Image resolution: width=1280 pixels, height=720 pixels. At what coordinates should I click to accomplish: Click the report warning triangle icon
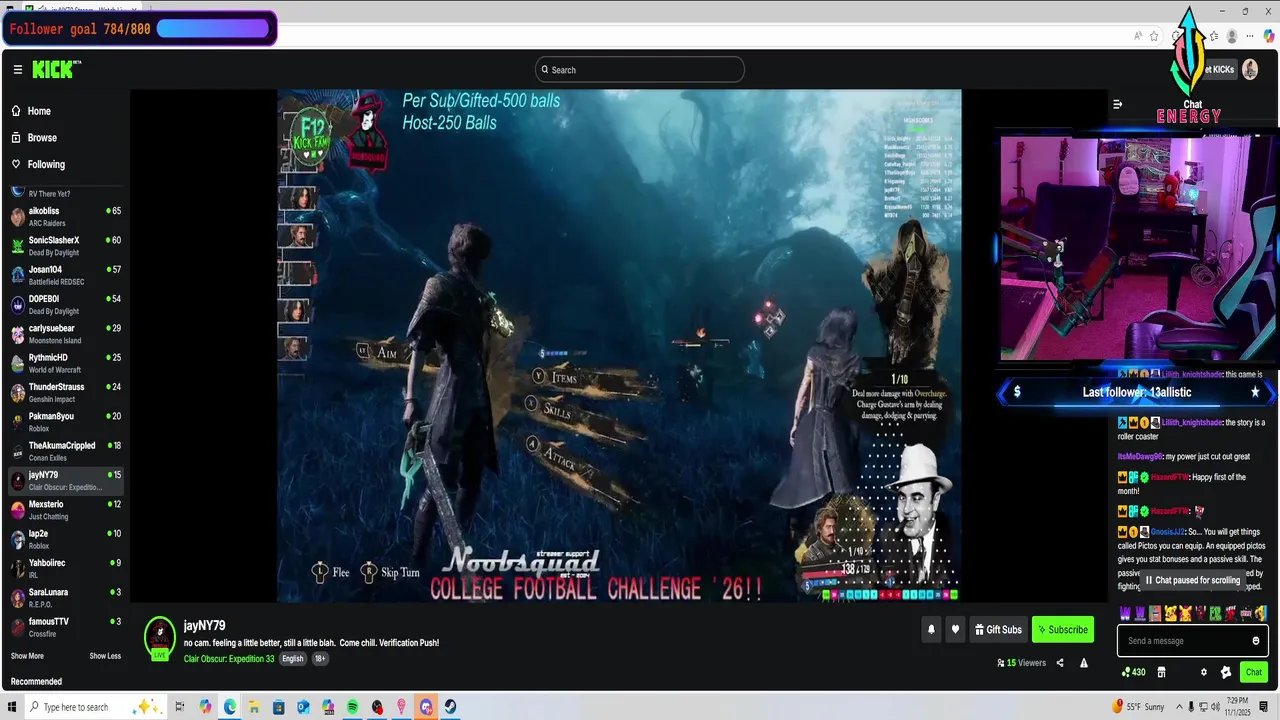click(1083, 663)
